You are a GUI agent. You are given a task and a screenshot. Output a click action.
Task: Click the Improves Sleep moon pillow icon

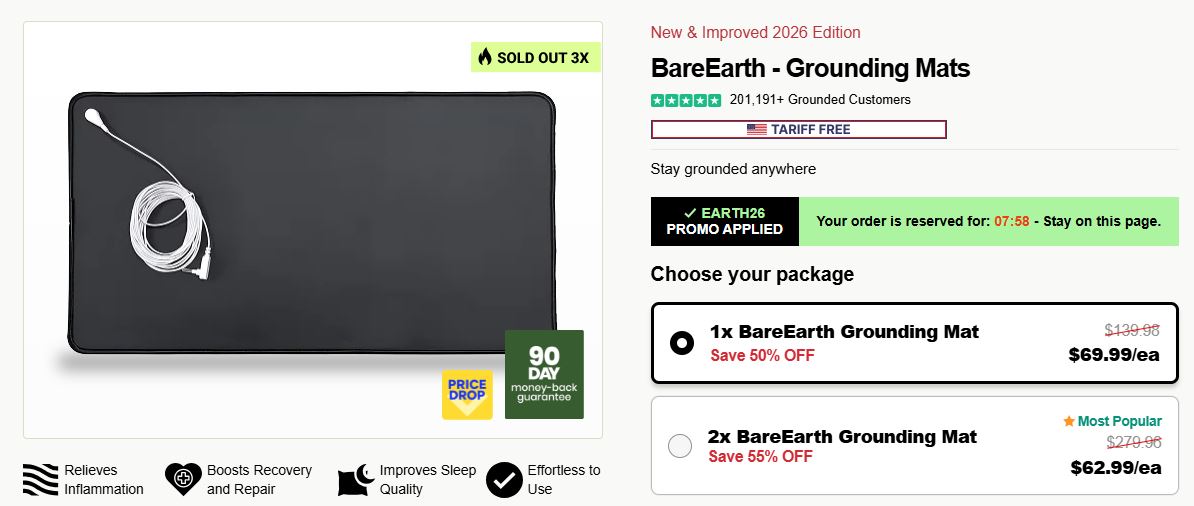coord(356,480)
